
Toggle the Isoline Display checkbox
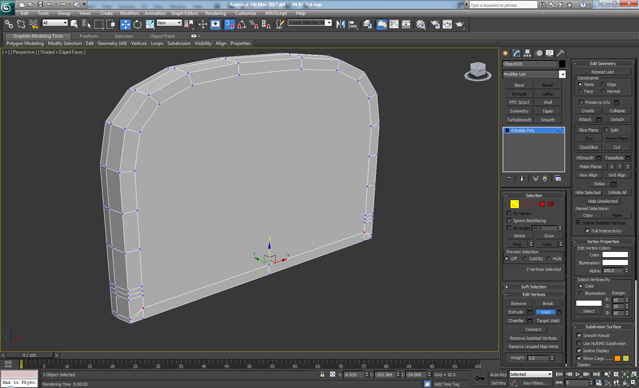click(579, 351)
